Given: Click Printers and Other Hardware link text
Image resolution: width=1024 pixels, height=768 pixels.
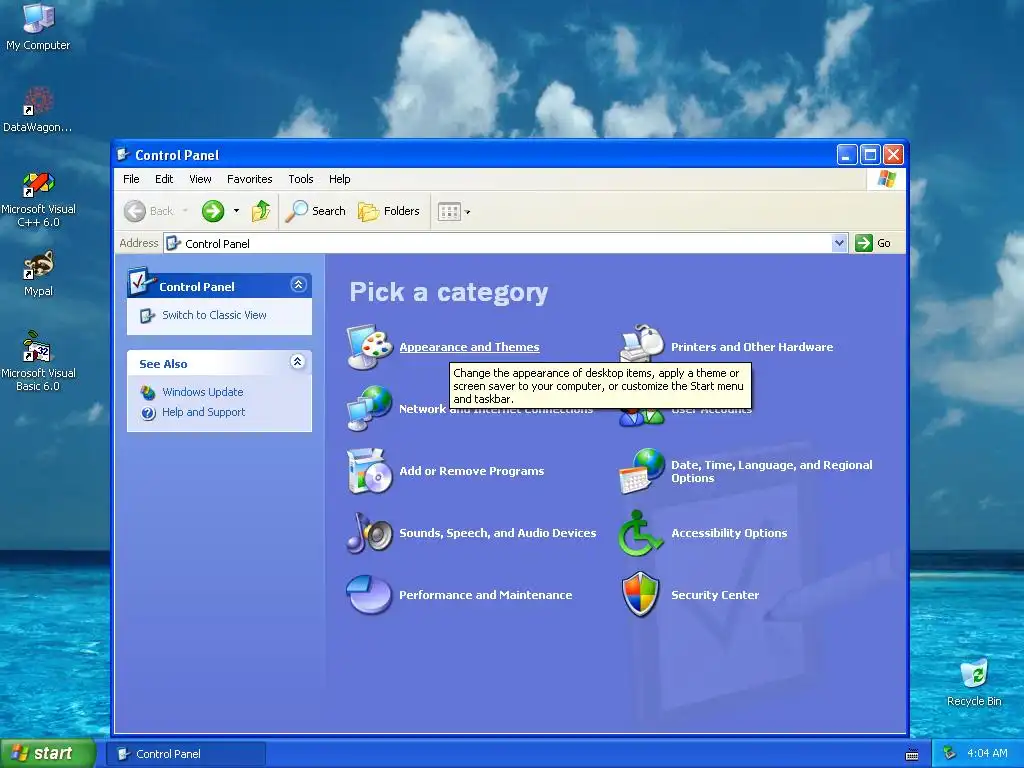Looking at the screenshot, I should (x=752, y=347).
